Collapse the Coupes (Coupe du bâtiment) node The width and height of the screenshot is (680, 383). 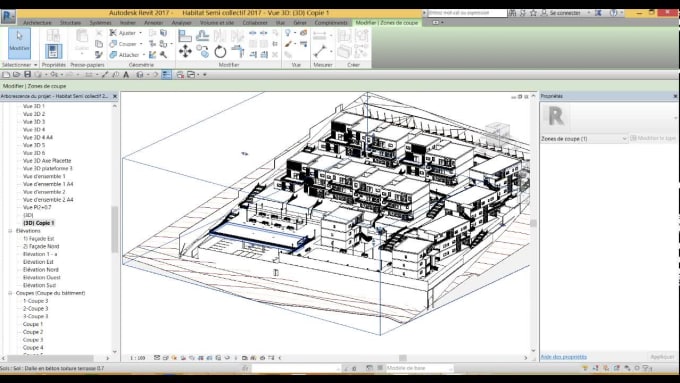point(10,293)
